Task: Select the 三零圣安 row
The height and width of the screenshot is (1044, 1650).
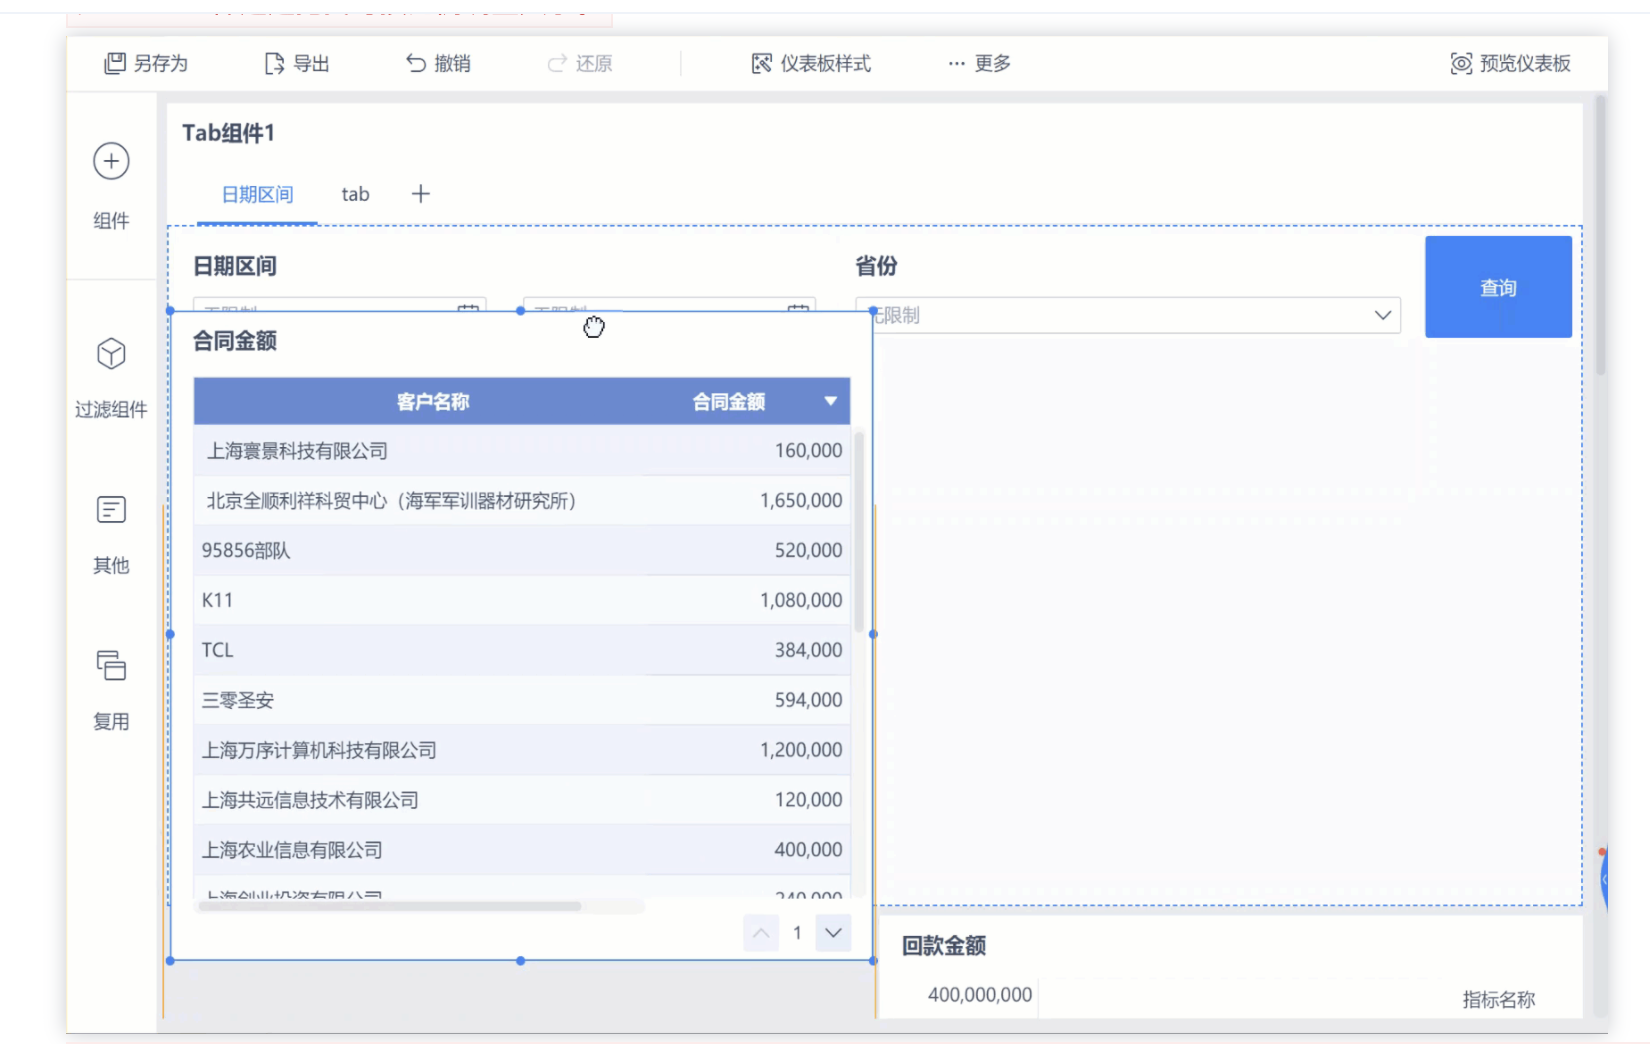Action: click(522, 700)
